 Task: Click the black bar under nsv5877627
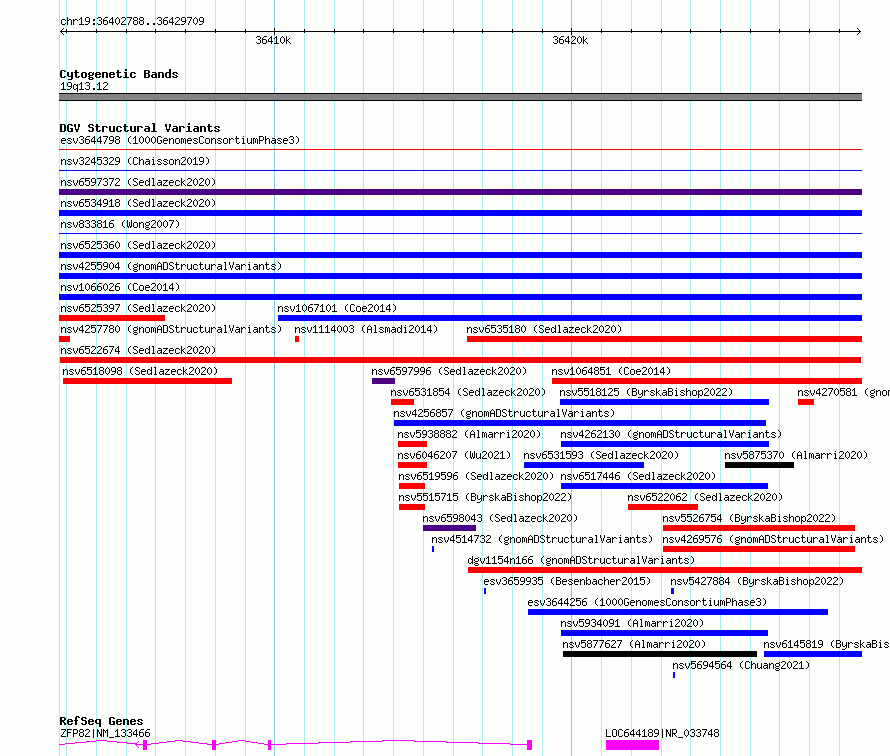tap(660, 654)
